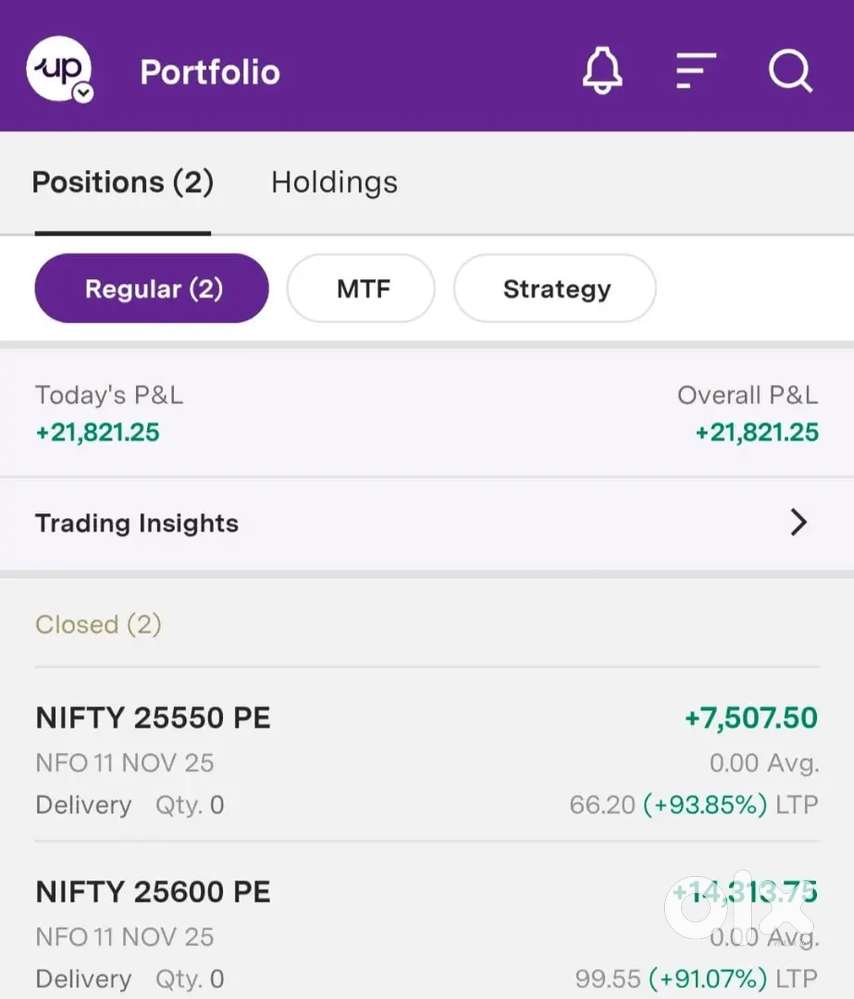The image size is (854, 999).
Task: Tap Overall P&L amount
Action: pos(757,433)
